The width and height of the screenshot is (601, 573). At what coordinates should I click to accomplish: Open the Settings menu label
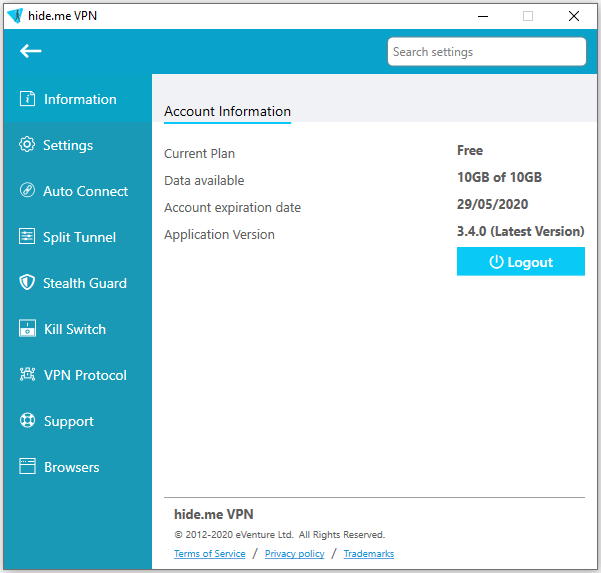coord(68,145)
